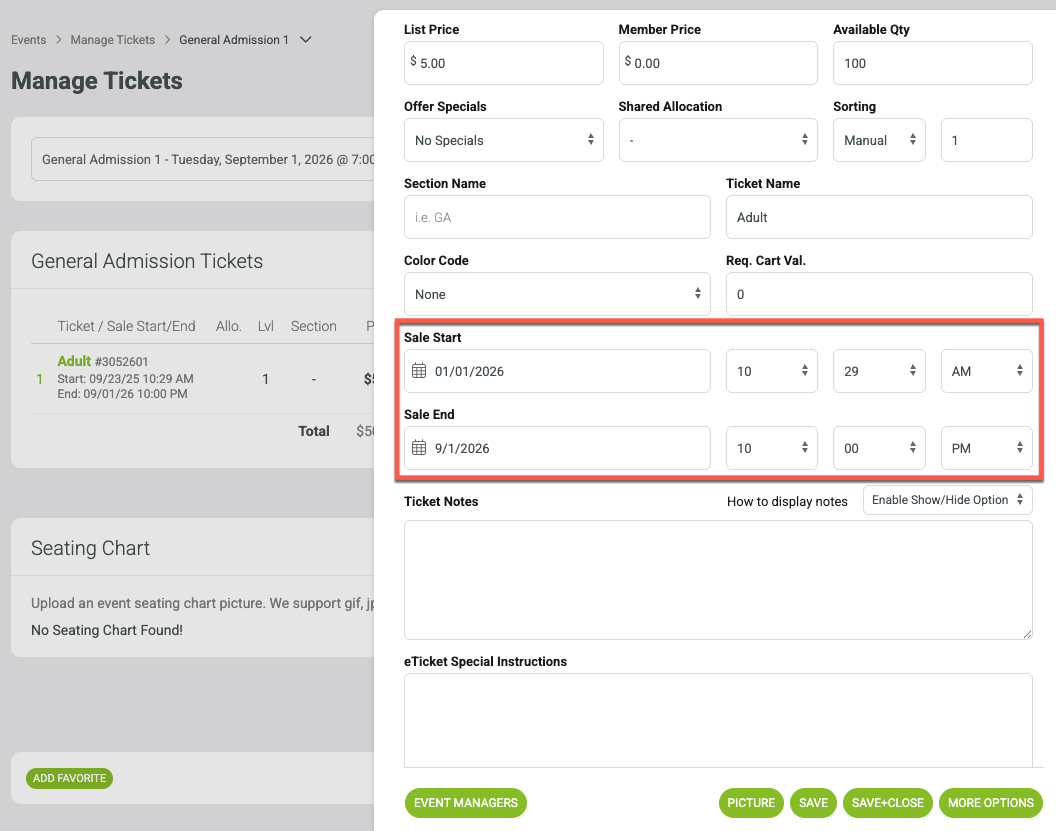The width and height of the screenshot is (1056, 831).
Task: Click the More Options button
Action: [991, 803]
